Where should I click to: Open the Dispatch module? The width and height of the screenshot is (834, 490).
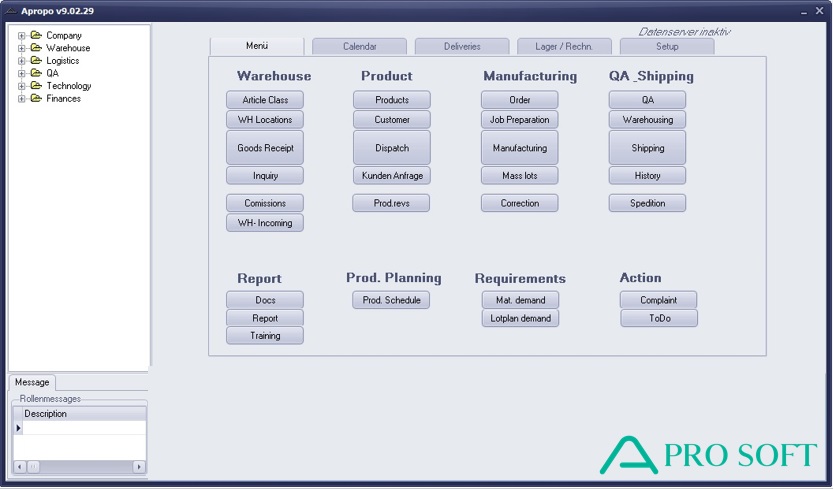click(392, 148)
